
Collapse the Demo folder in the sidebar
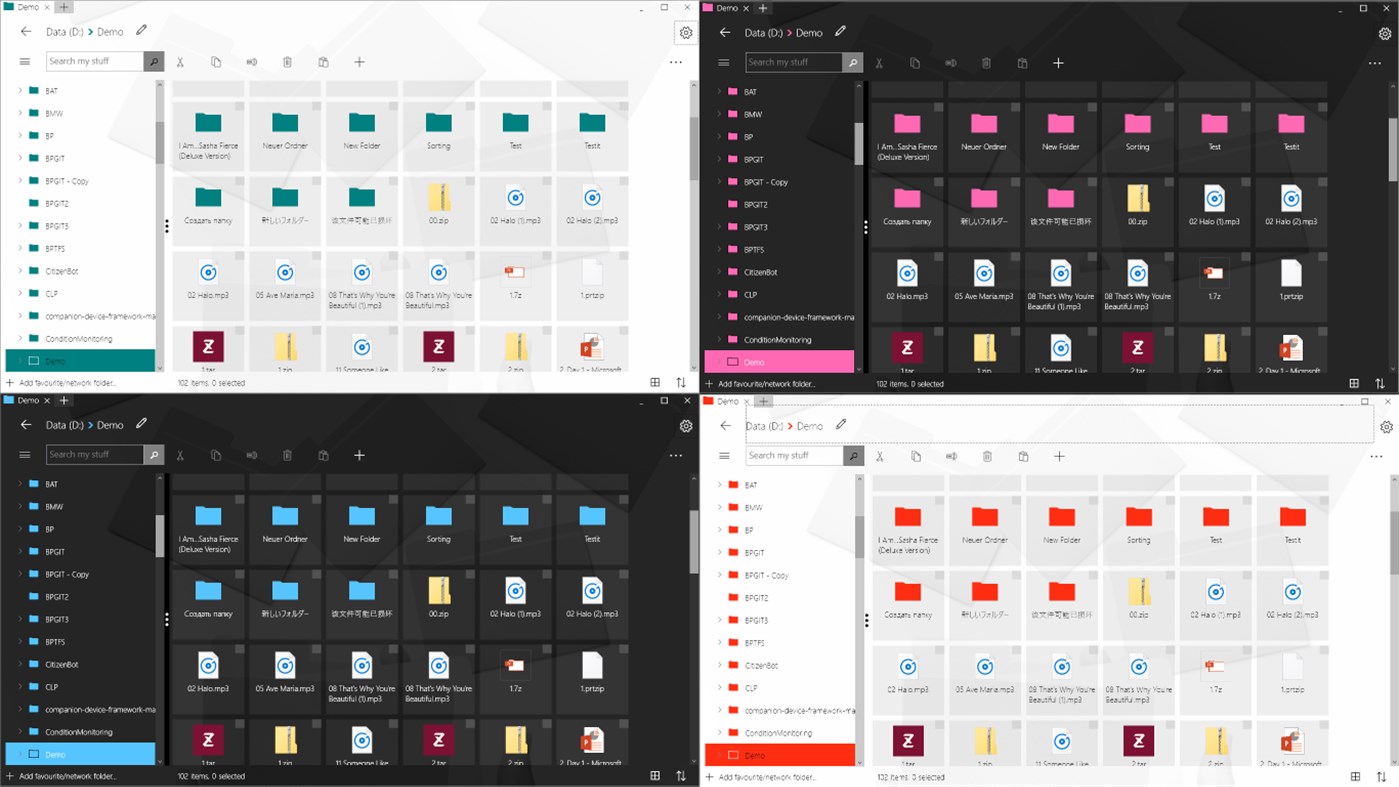point(20,360)
